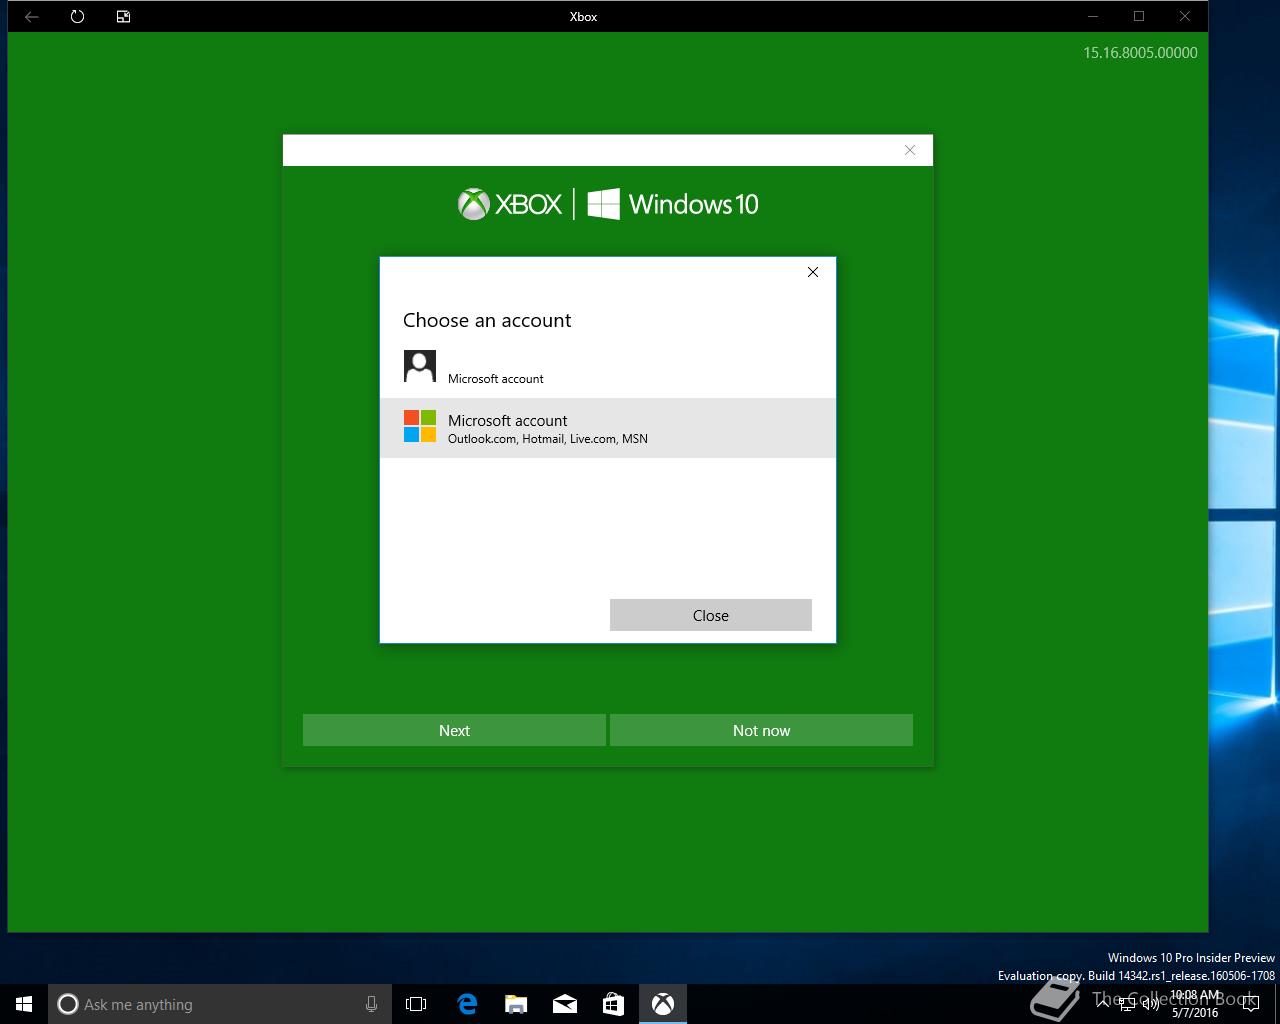Click the refresh icon in Xbox title bar
Image resolution: width=1280 pixels, height=1024 pixels.
(77, 16)
